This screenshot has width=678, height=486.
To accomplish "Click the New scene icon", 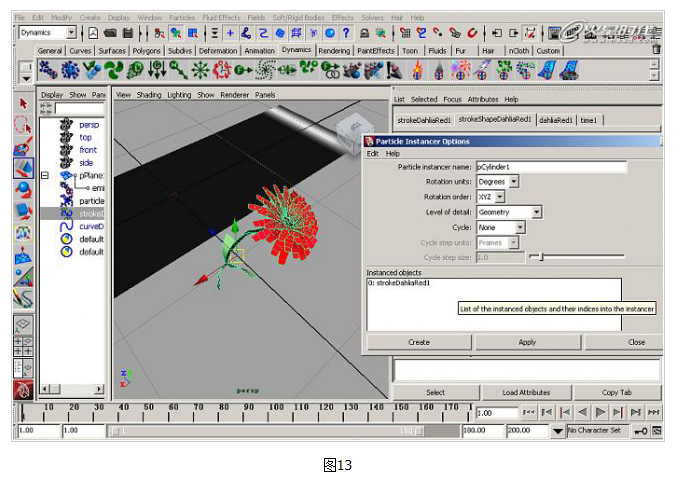I will [93, 33].
